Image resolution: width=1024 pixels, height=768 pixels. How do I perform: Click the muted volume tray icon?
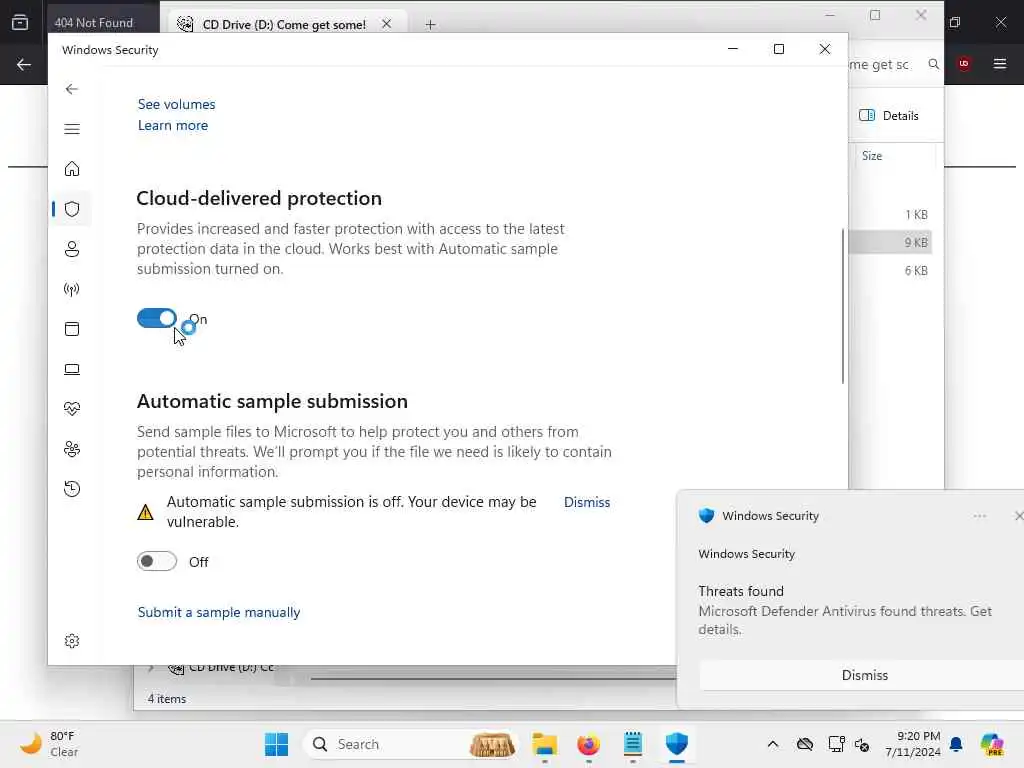(x=862, y=744)
